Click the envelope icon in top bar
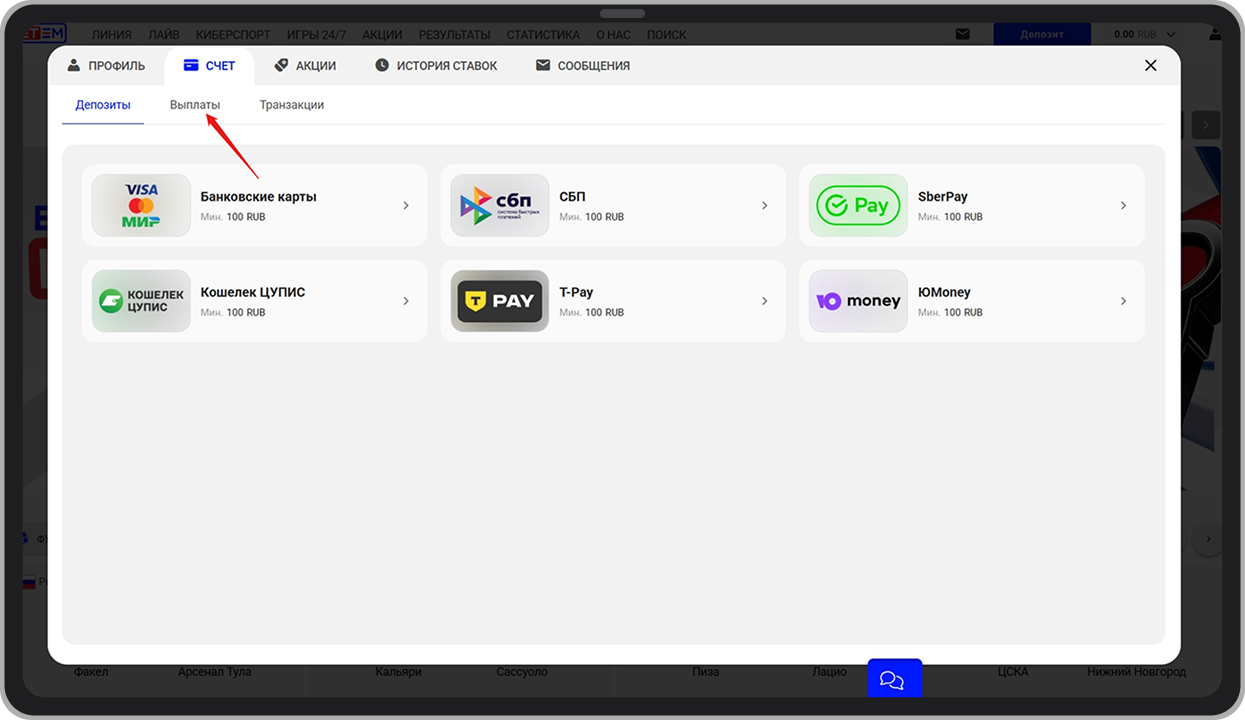Image resolution: width=1245 pixels, height=720 pixels. click(962, 34)
